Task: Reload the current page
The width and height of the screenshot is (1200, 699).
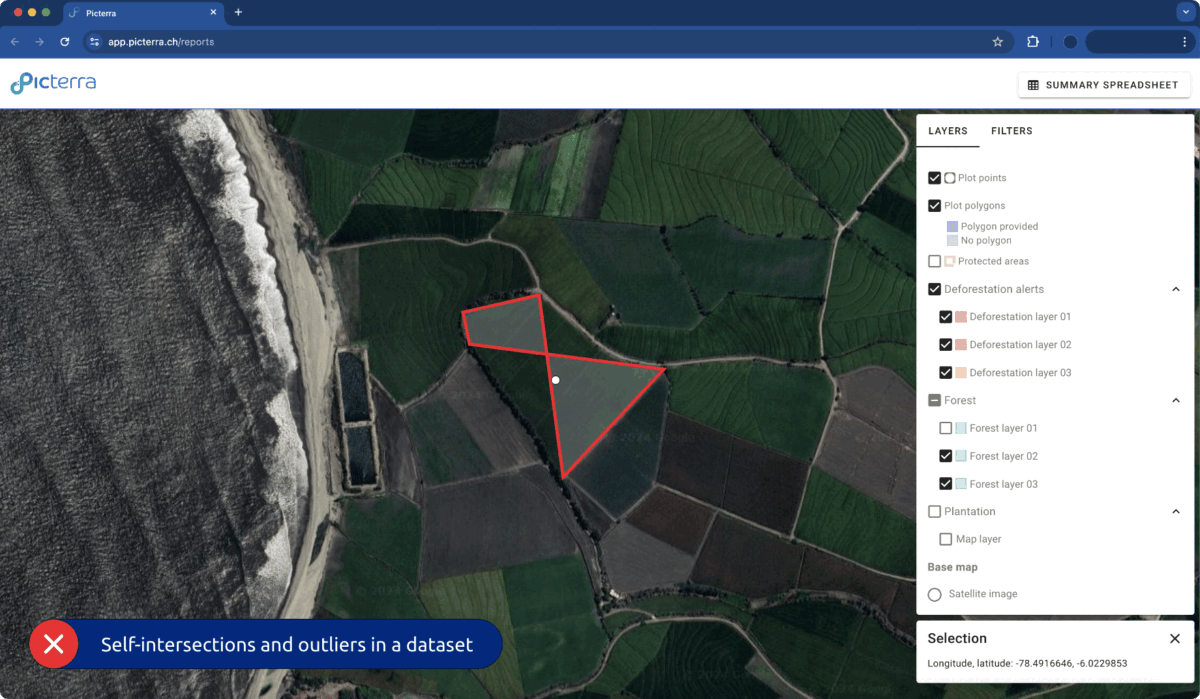Action: point(65,42)
